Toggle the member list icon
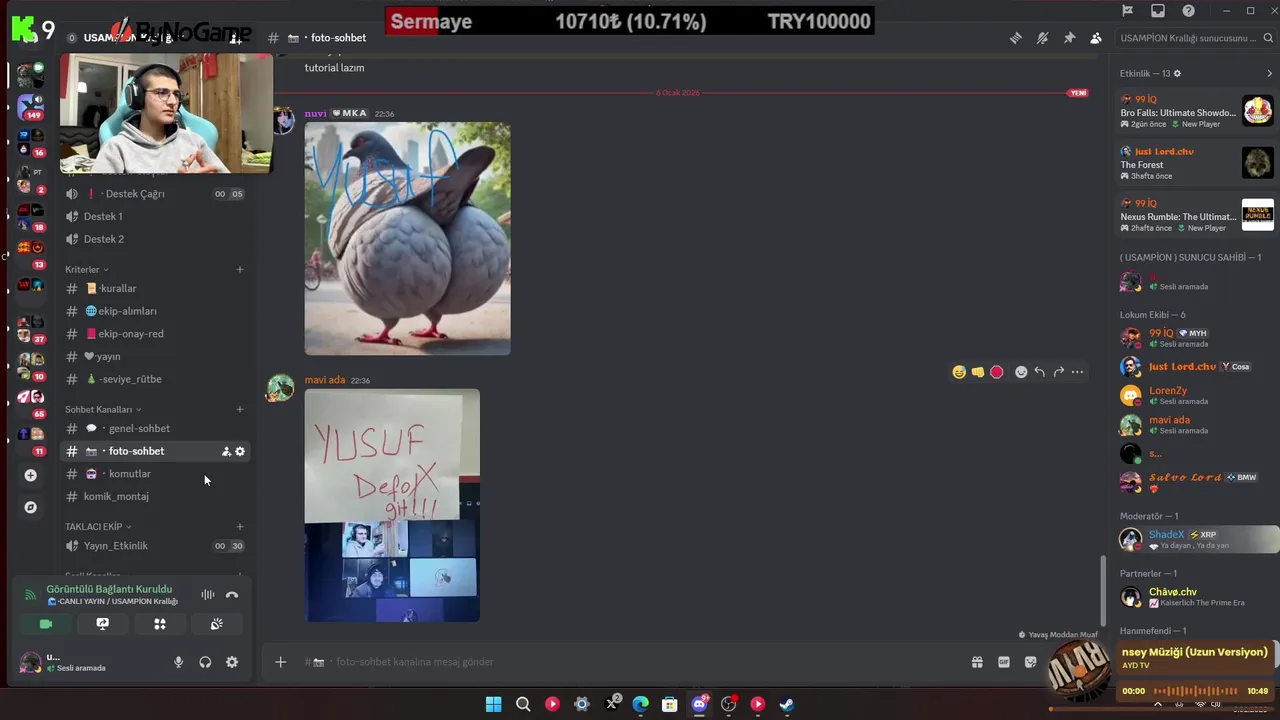This screenshot has height=720, width=1280. [x=1096, y=38]
